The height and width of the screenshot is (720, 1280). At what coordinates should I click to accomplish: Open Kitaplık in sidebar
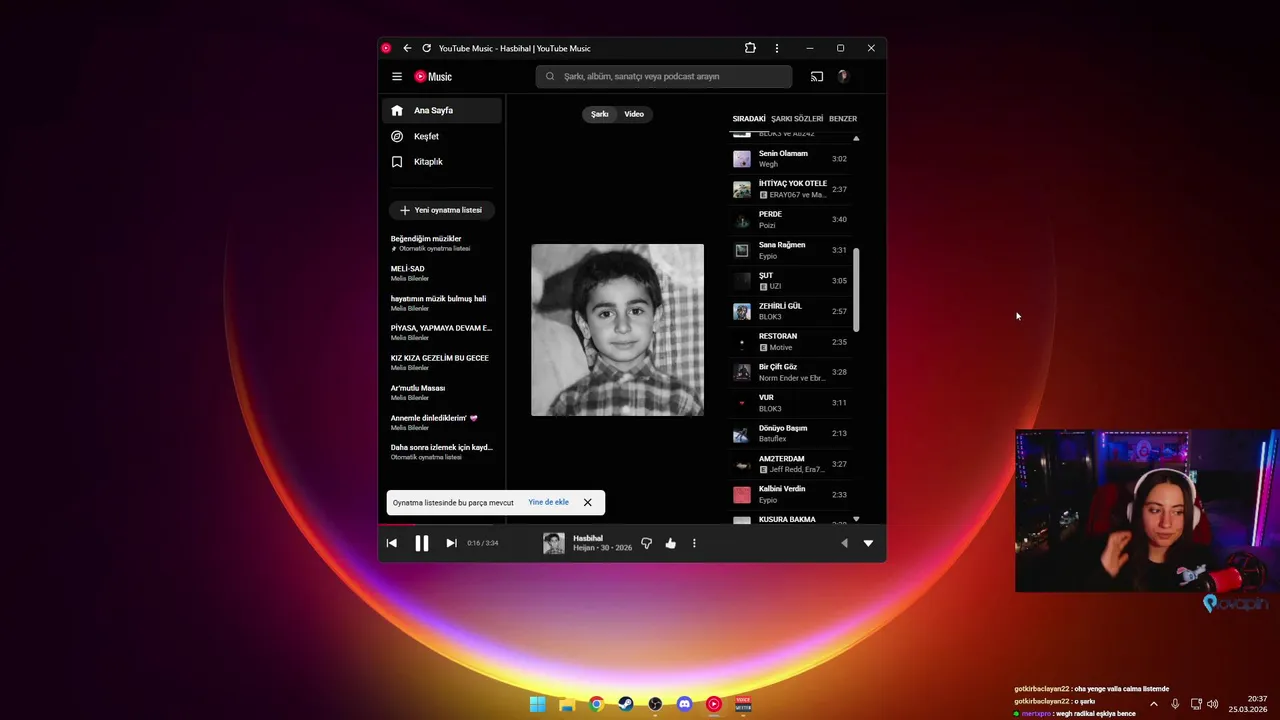click(x=442, y=161)
